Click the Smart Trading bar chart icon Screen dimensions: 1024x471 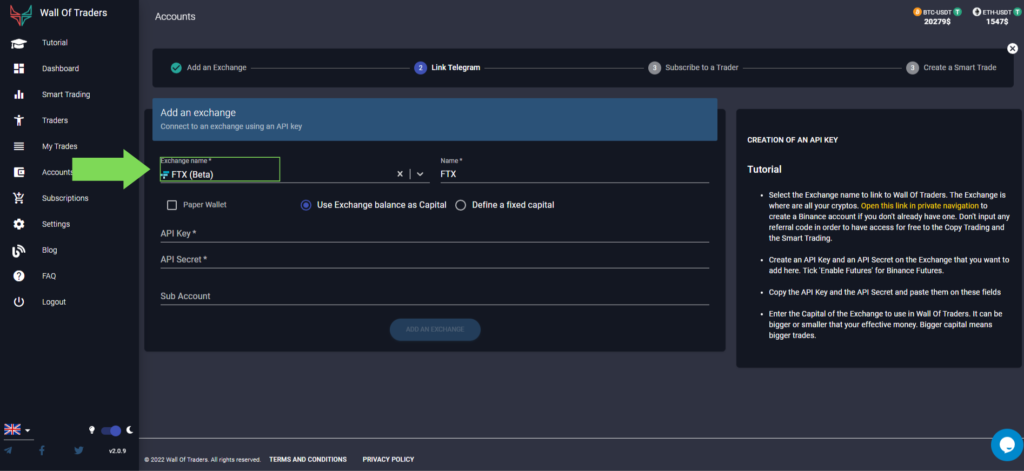[18, 95]
